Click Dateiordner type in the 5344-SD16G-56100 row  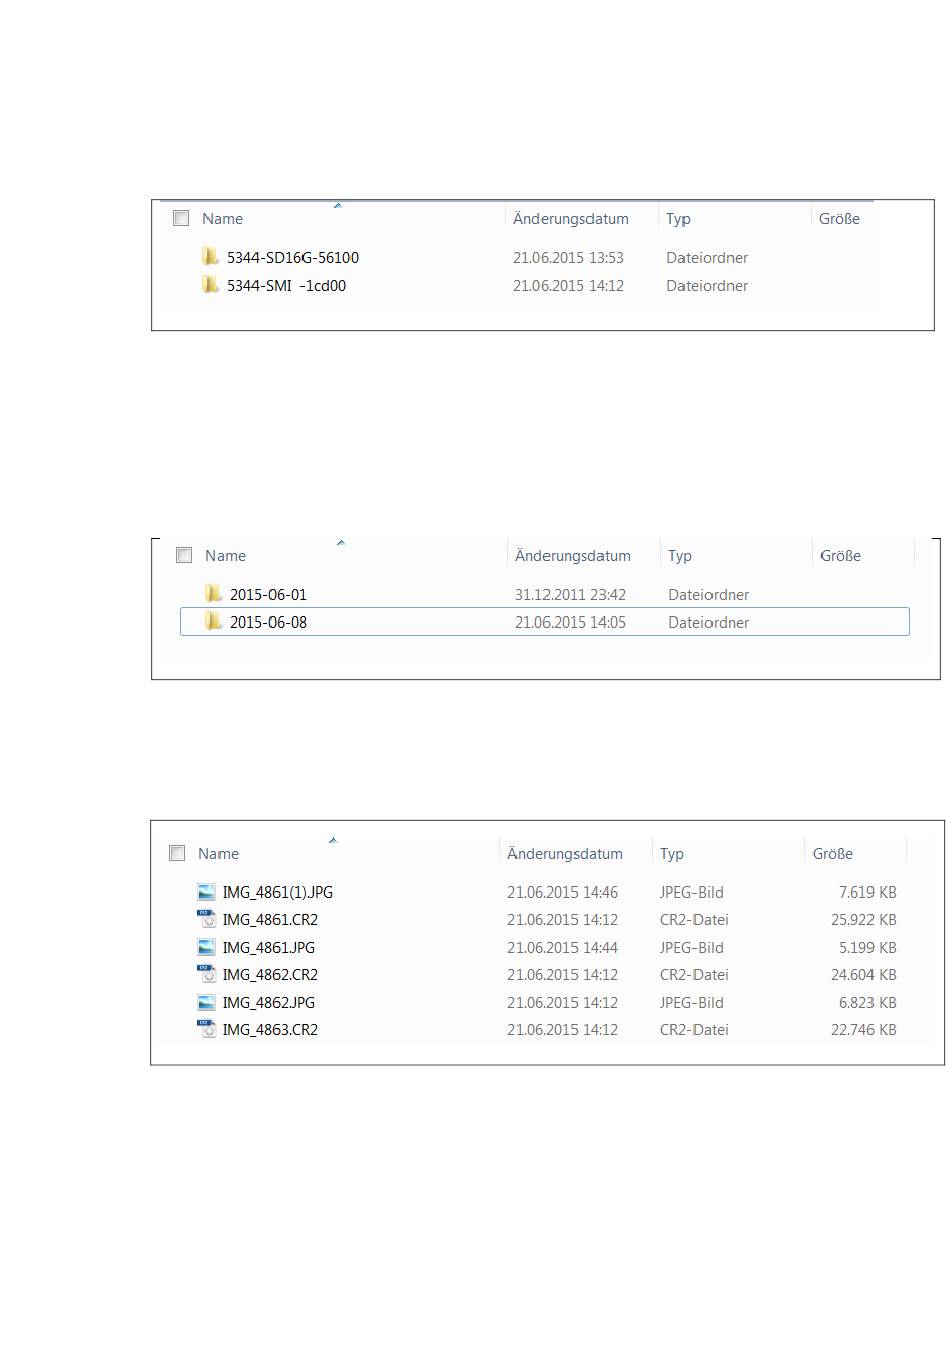click(707, 258)
